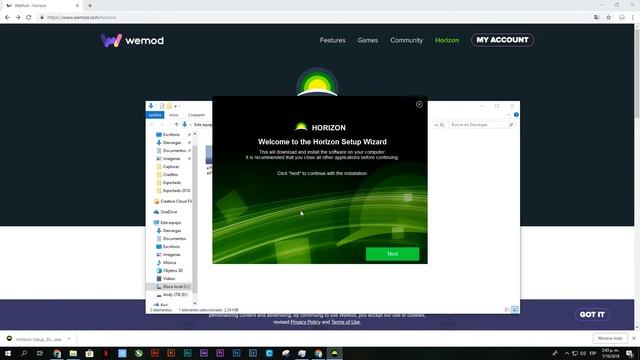The image size is (640, 360).
Task: Select the Horizon nav item on WeMod
Action: [x=447, y=40]
